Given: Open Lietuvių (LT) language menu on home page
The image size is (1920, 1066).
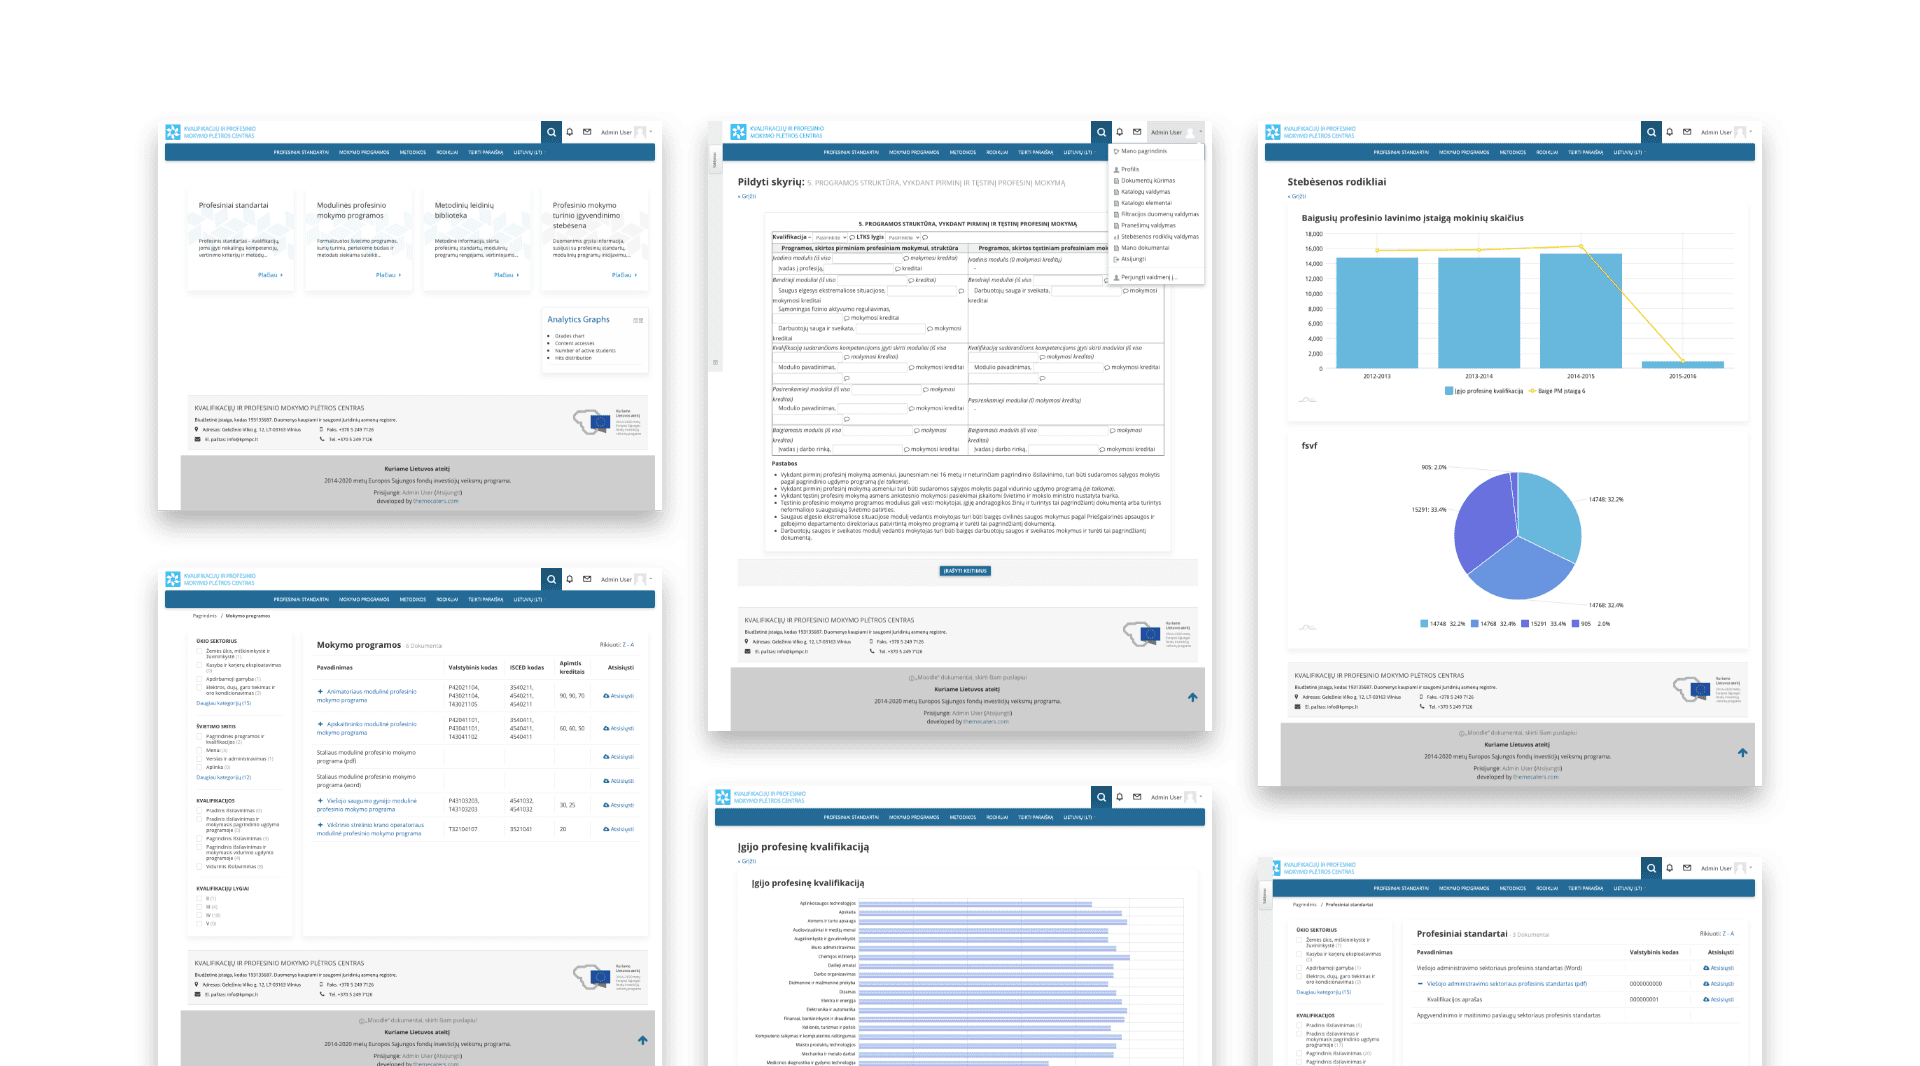Looking at the screenshot, I should (x=528, y=152).
